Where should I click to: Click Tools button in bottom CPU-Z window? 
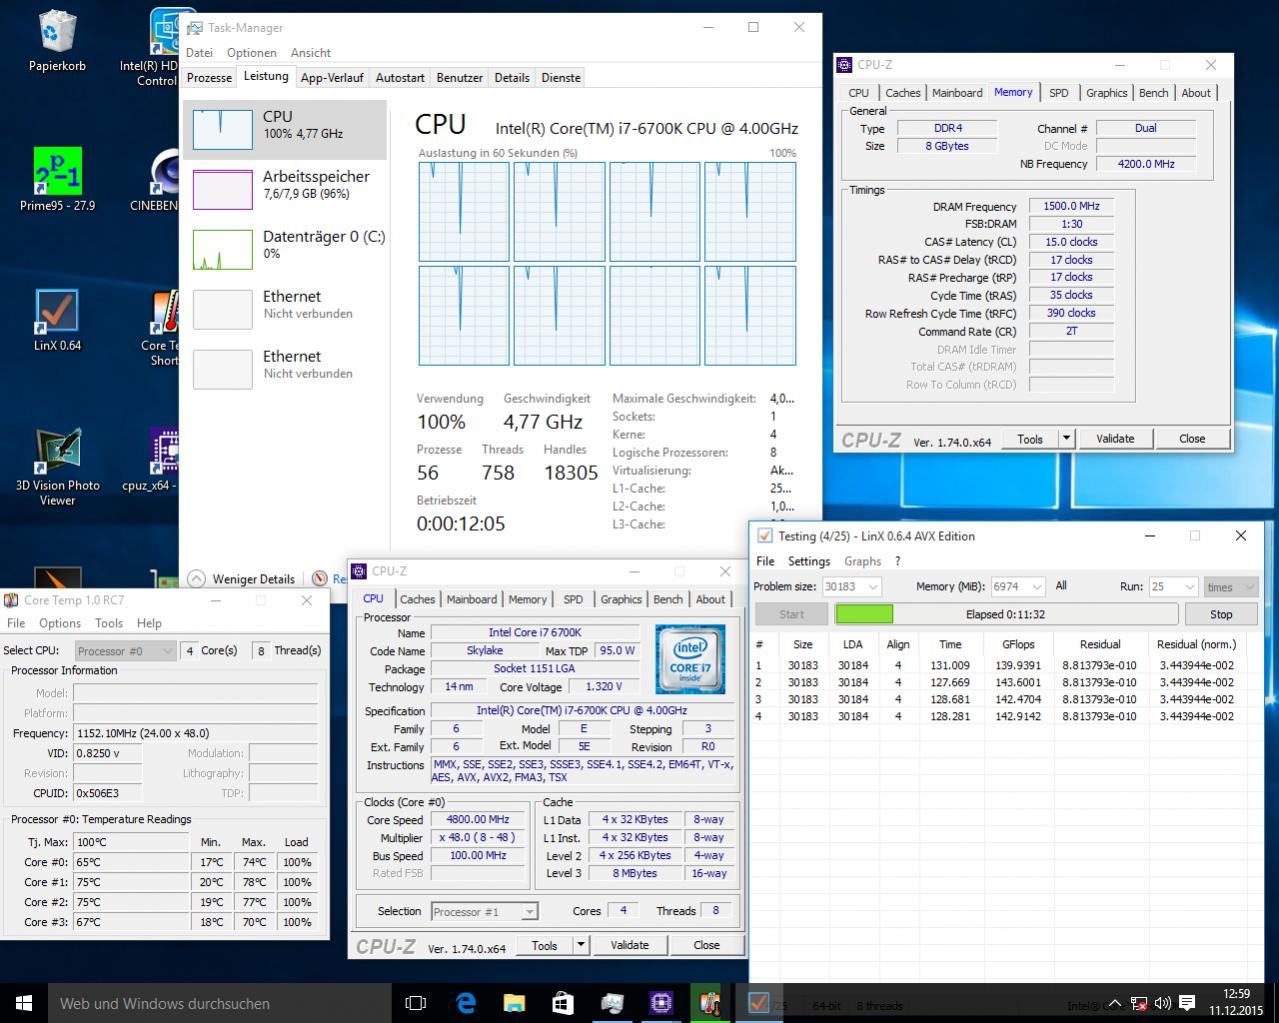click(545, 945)
